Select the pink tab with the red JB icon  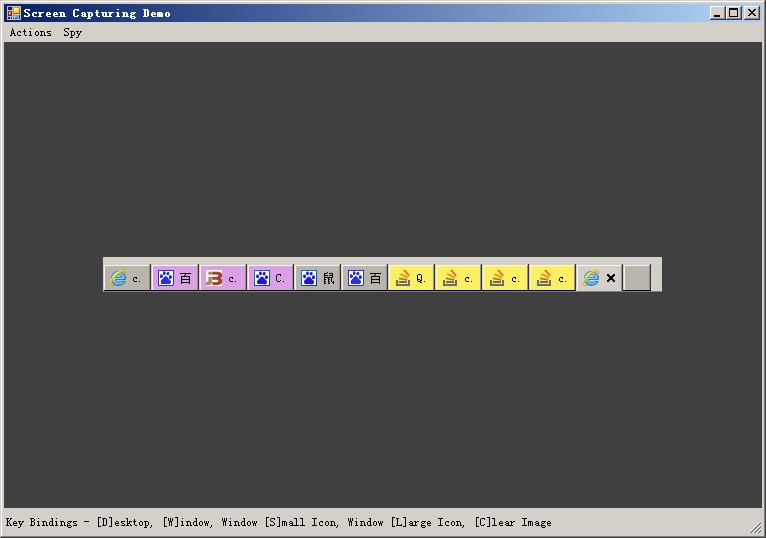[x=223, y=278]
